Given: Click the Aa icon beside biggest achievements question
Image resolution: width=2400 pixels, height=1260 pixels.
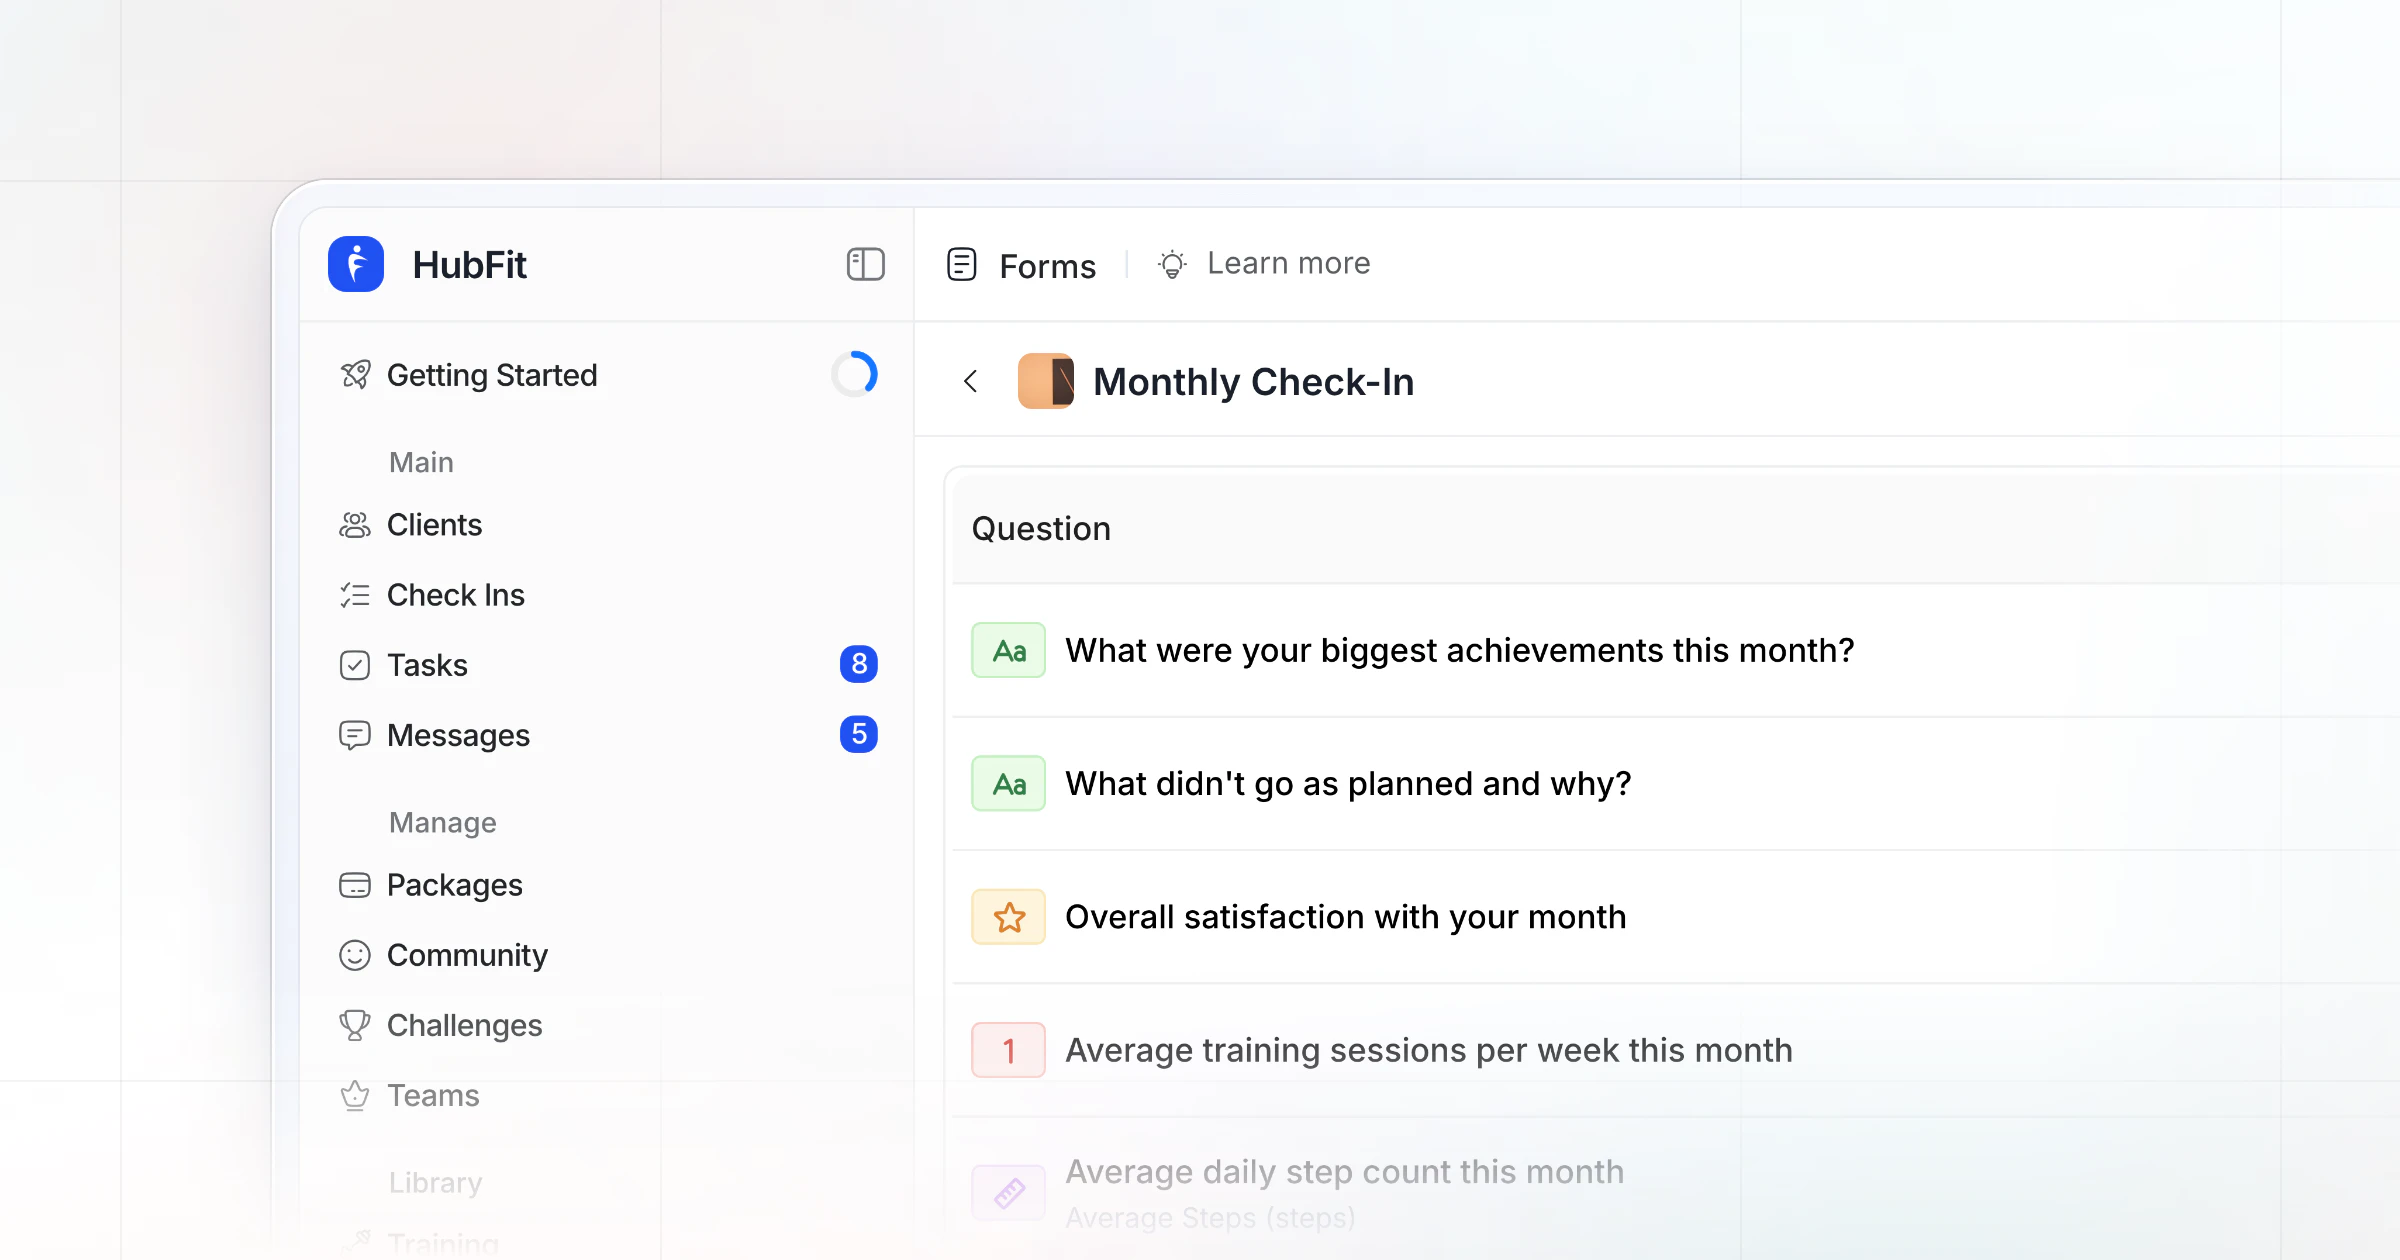Looking at the screenshot, I should click(1009, 650).
